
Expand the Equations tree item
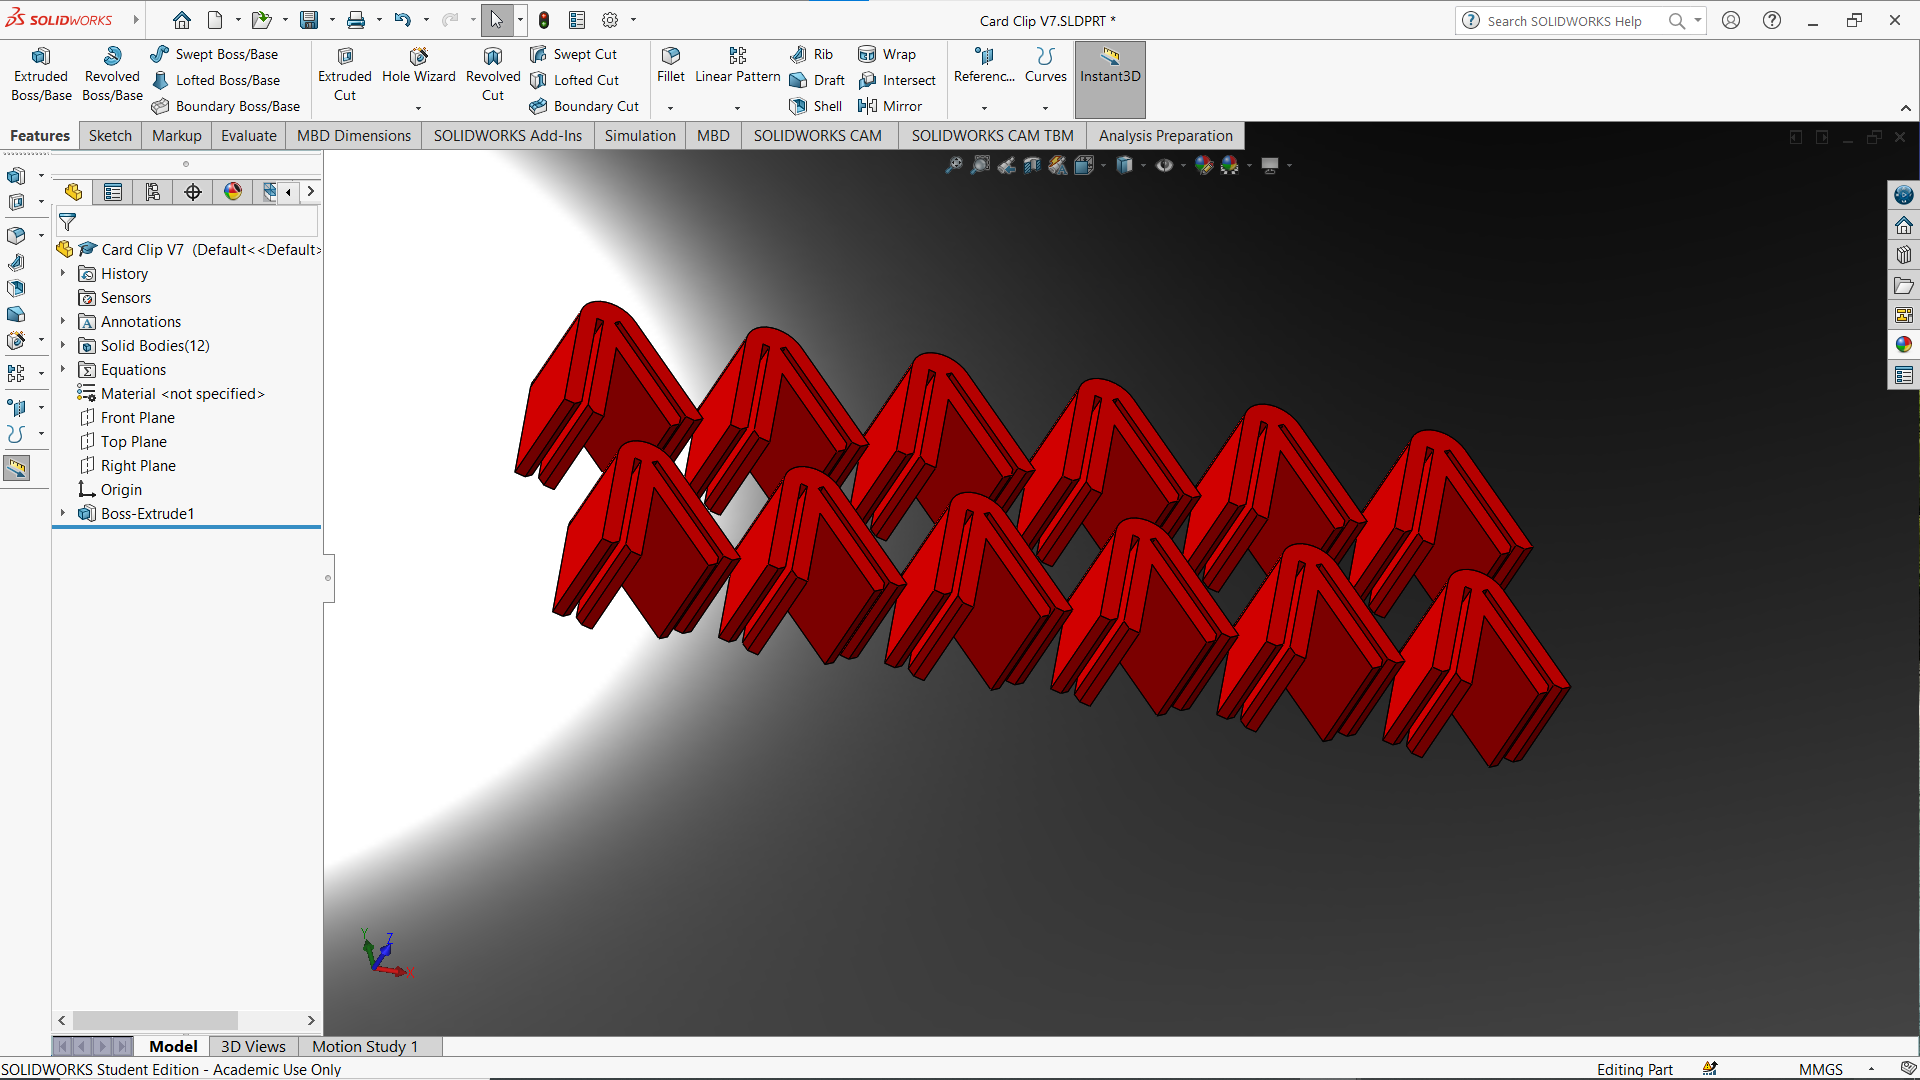63,369
